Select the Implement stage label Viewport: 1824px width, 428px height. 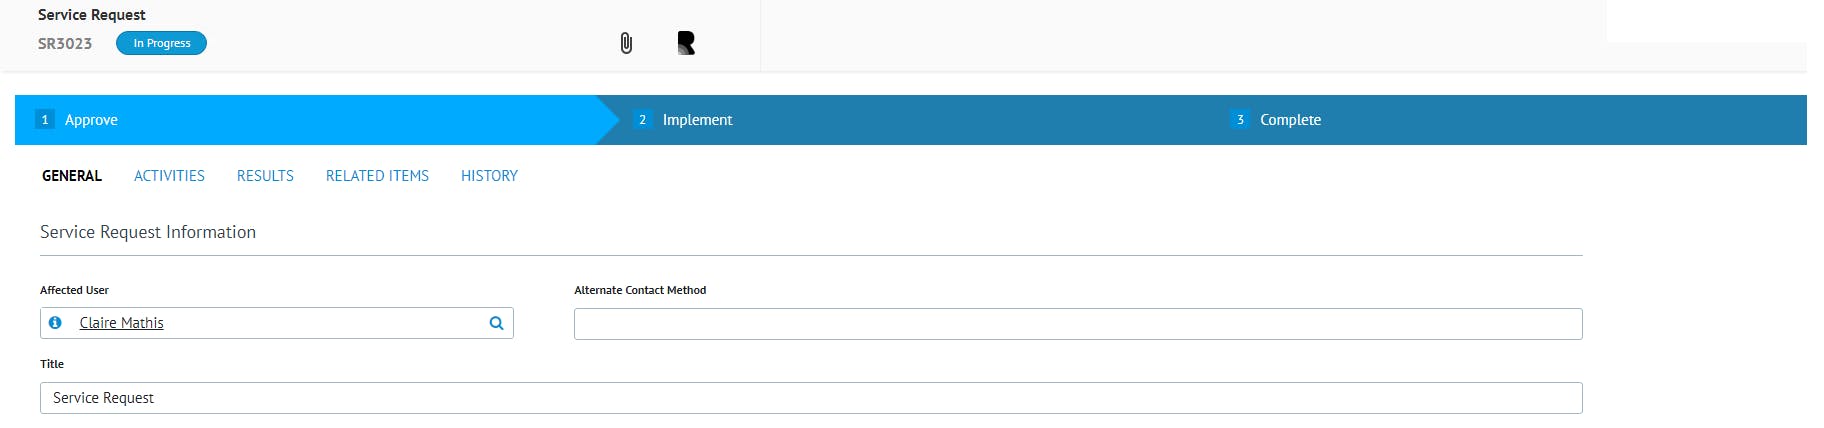pos(697,120)
